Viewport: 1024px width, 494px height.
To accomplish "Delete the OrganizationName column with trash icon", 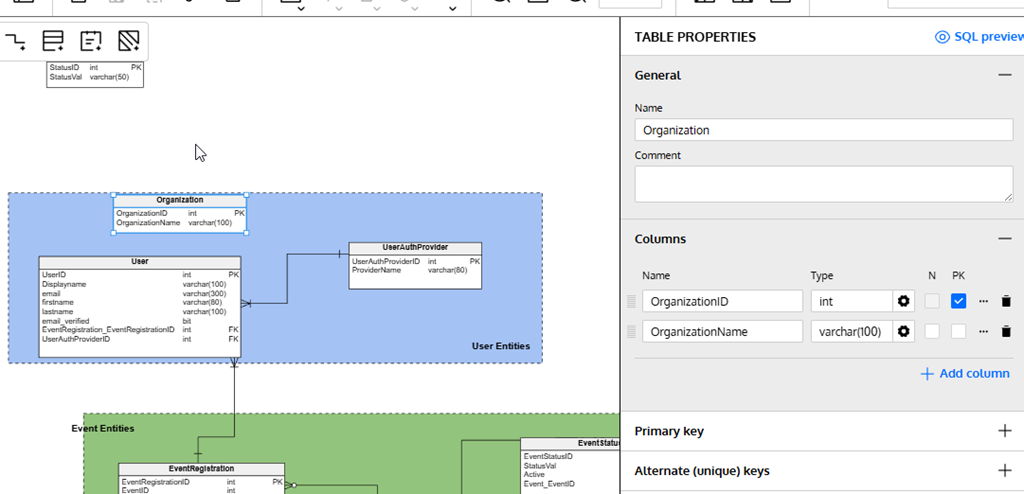I will (1006, 331).
